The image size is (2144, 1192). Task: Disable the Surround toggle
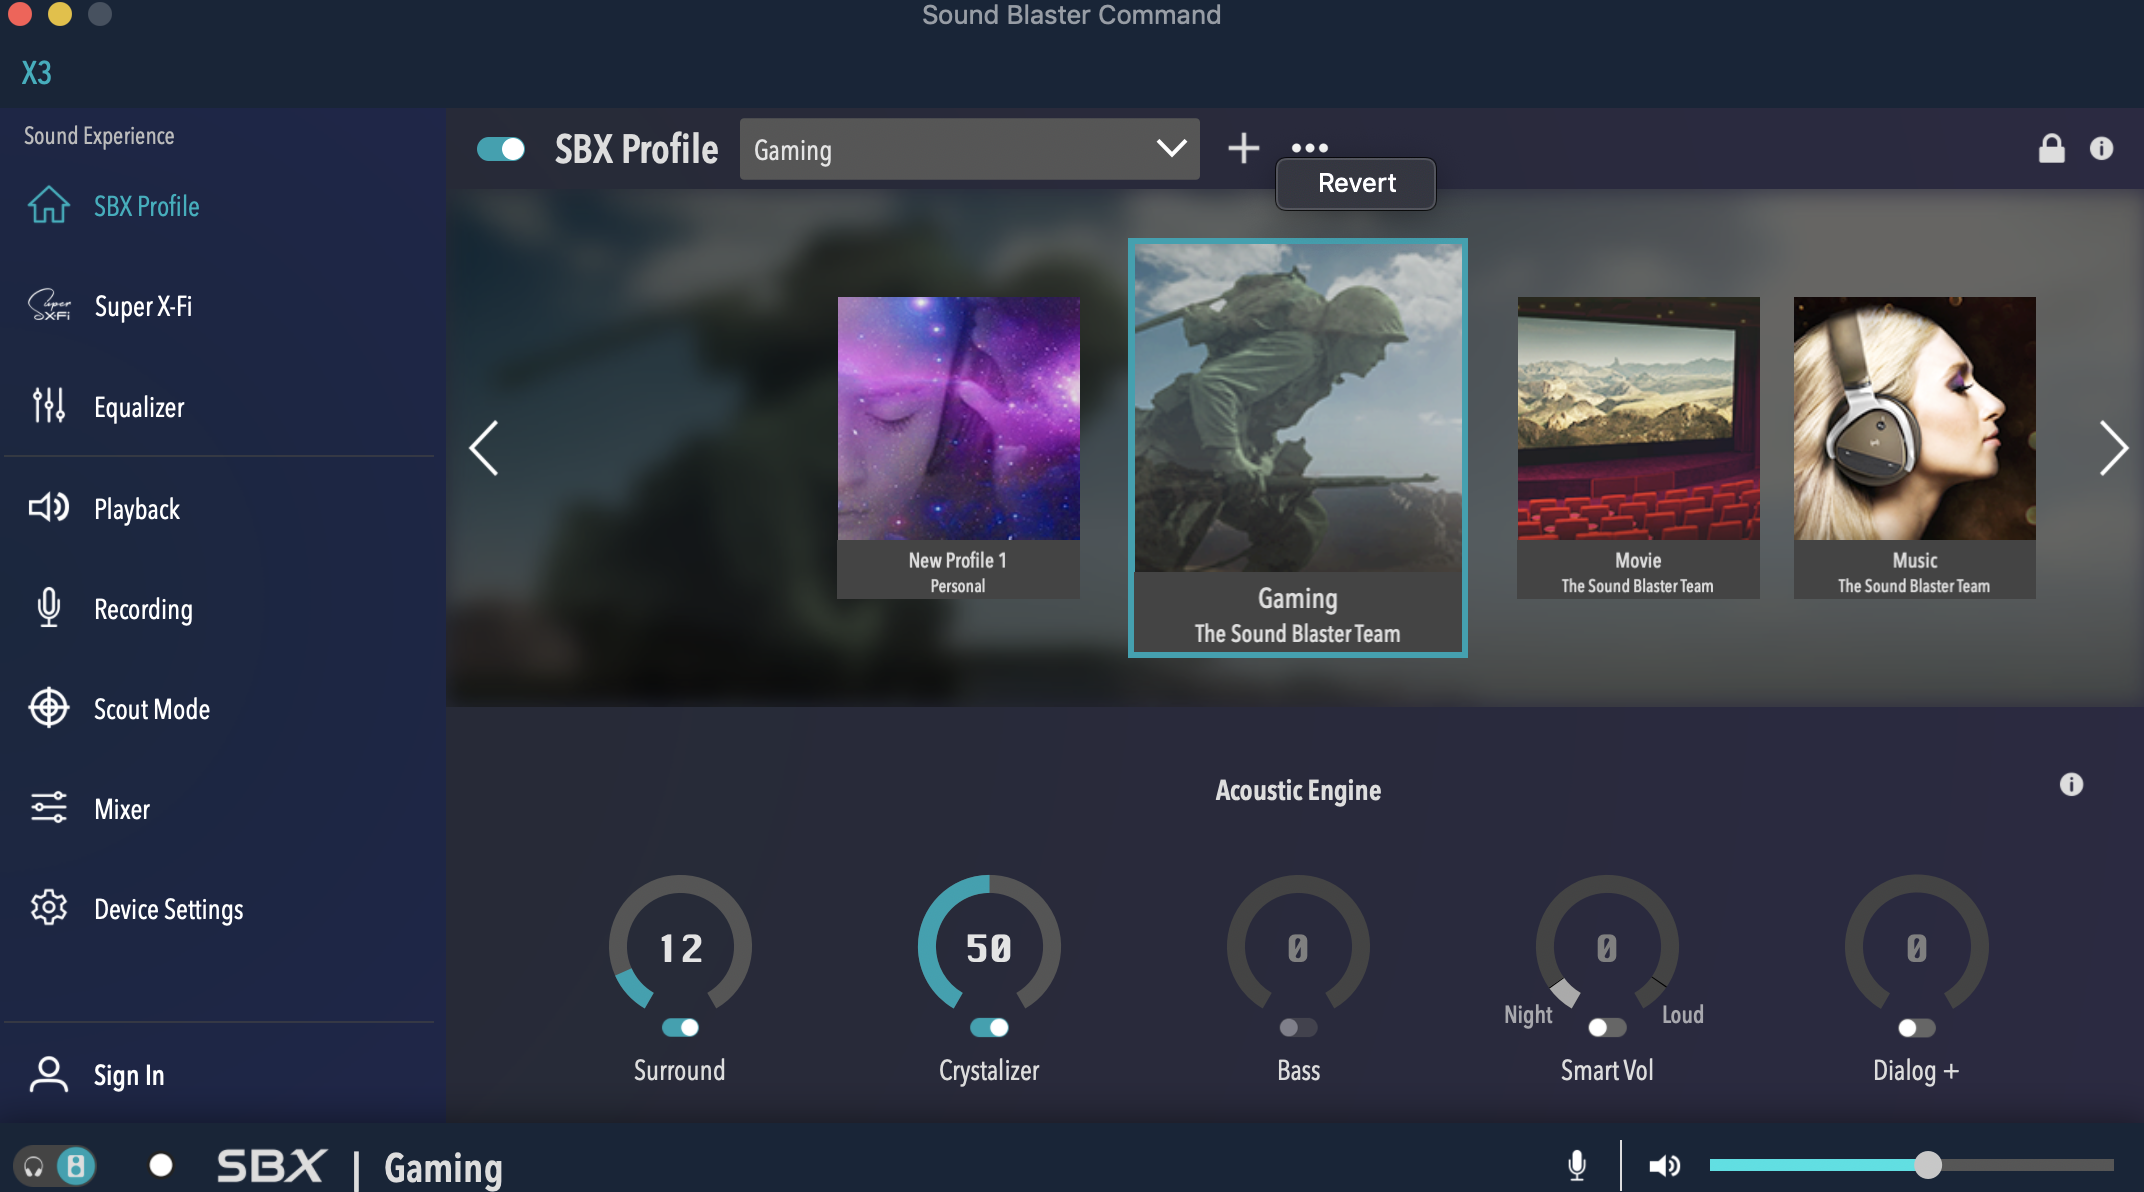pyautogui.click(x=680, y=1027)
